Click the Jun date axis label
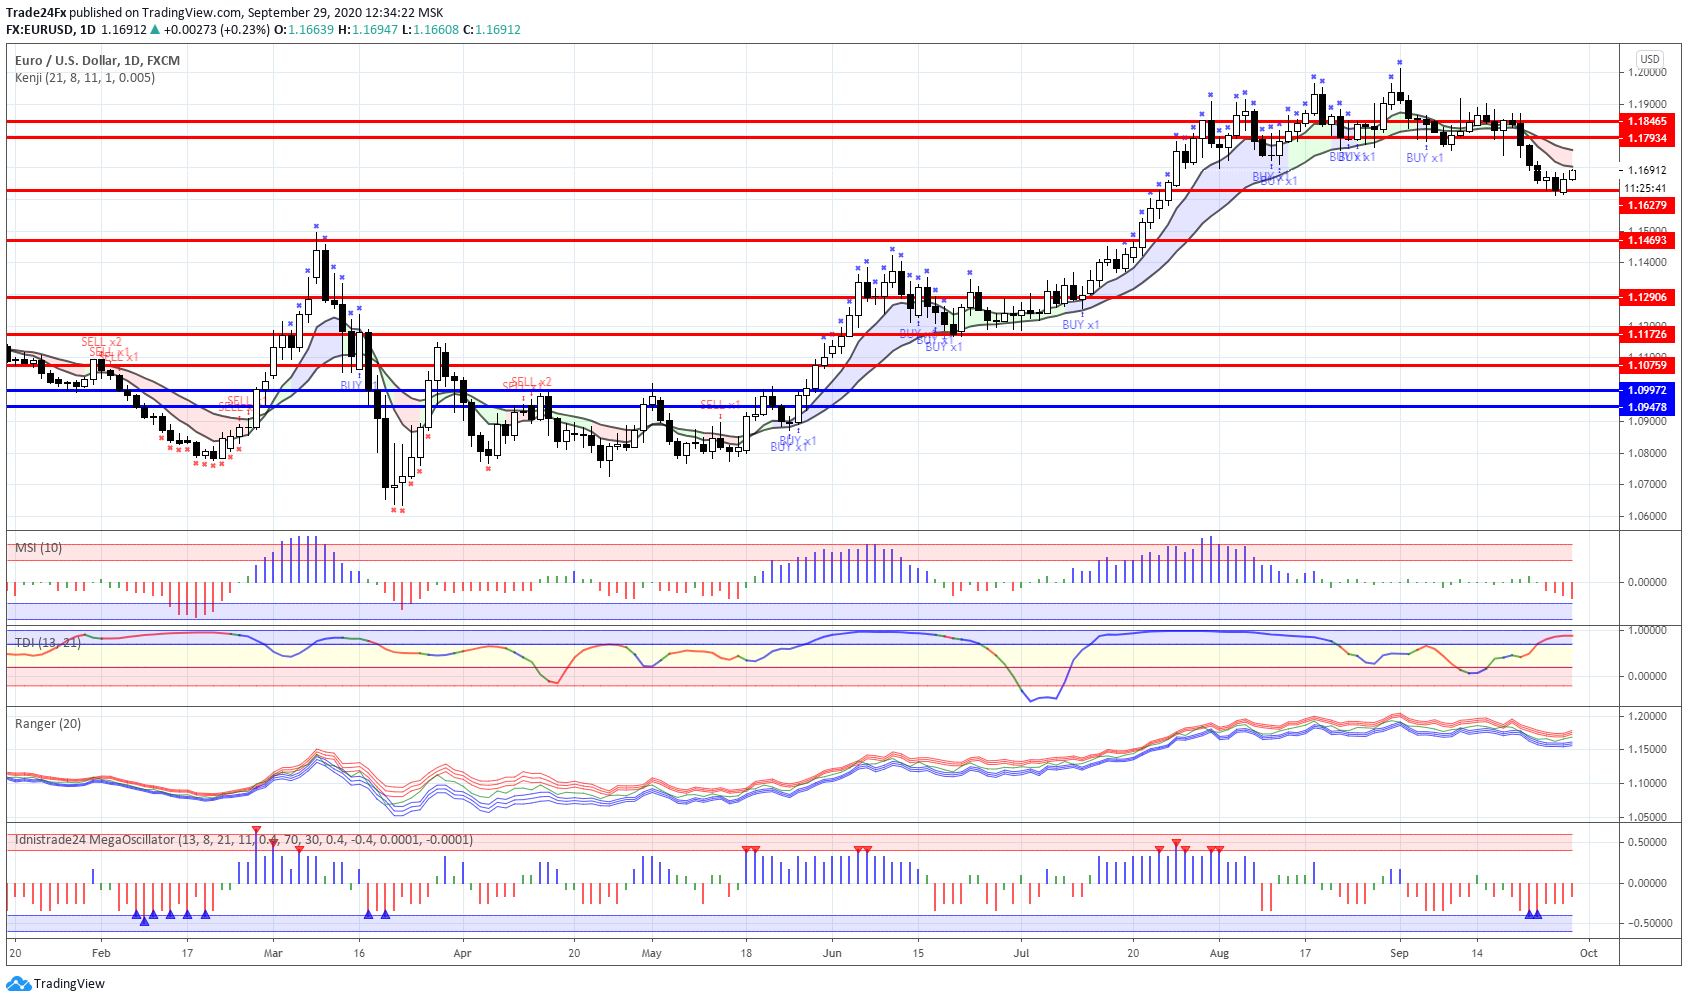Screen dimensions: 1688x1002 [832, 953]
